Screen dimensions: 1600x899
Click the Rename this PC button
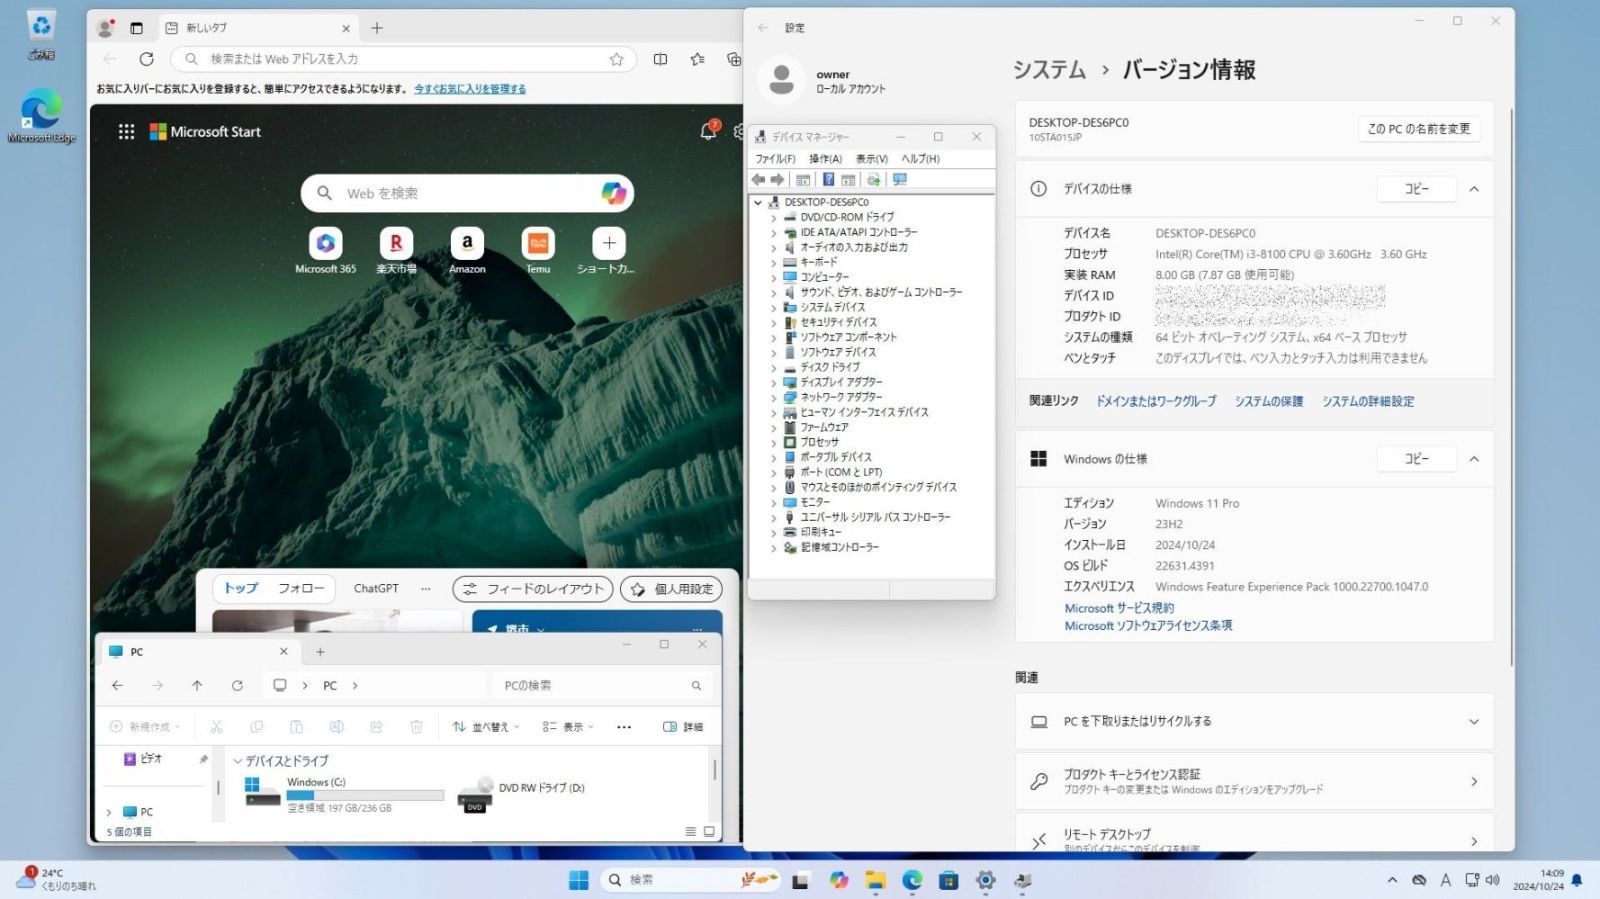[1419, 129]
